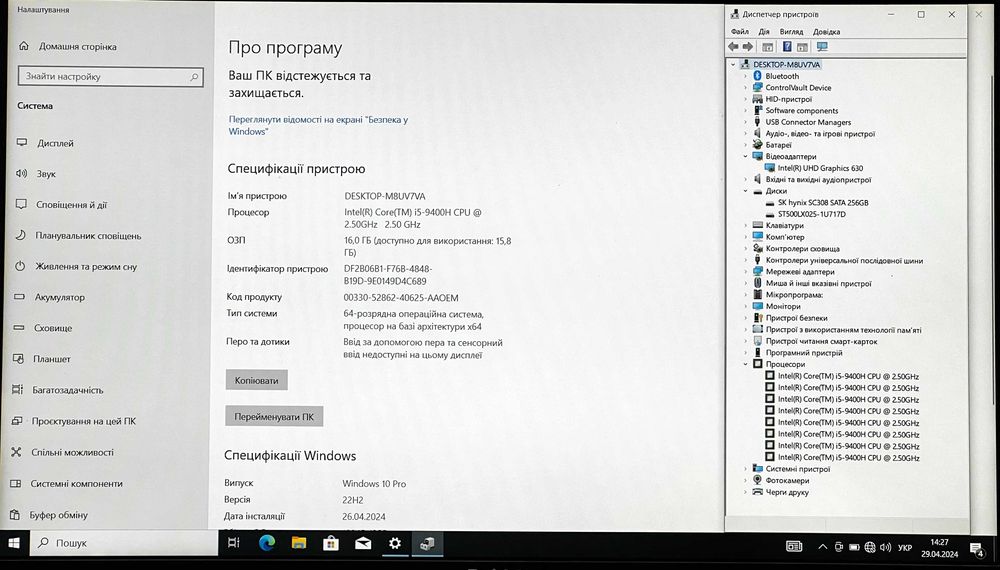Screen dimensions: 1000x570
Task: Click the Копіювати button under device specifications
Action: (x=256, y=381)
